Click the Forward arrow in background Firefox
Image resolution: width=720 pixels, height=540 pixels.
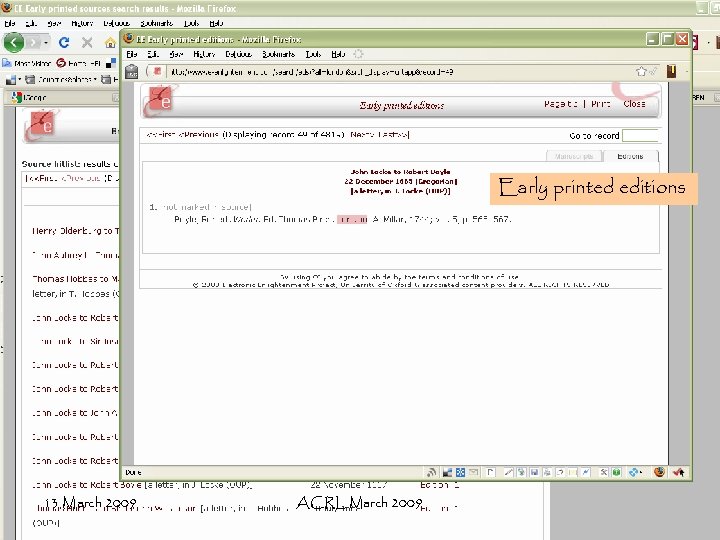(x=33, y=43)
